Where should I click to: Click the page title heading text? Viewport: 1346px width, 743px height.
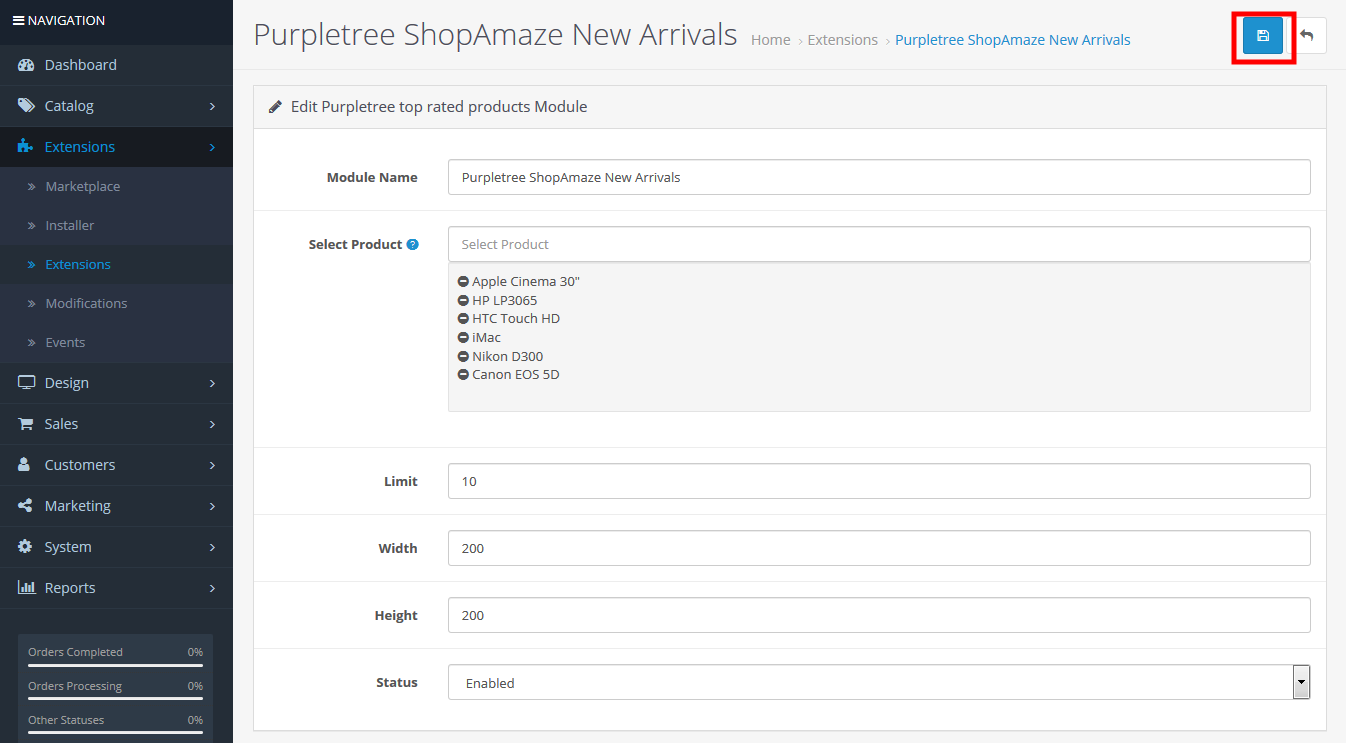(495, 35)
